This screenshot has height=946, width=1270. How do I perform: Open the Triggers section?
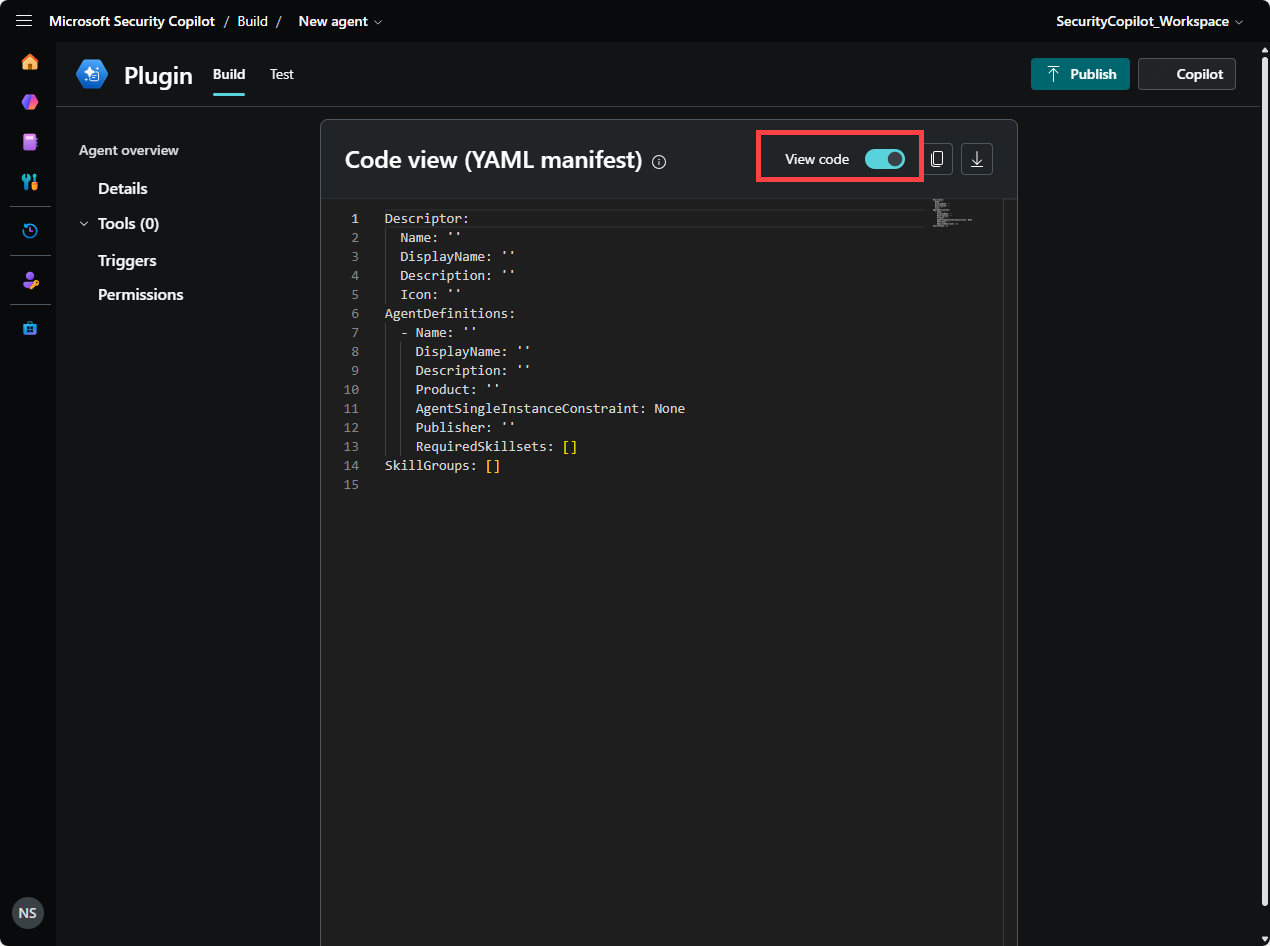click(127, 260)
